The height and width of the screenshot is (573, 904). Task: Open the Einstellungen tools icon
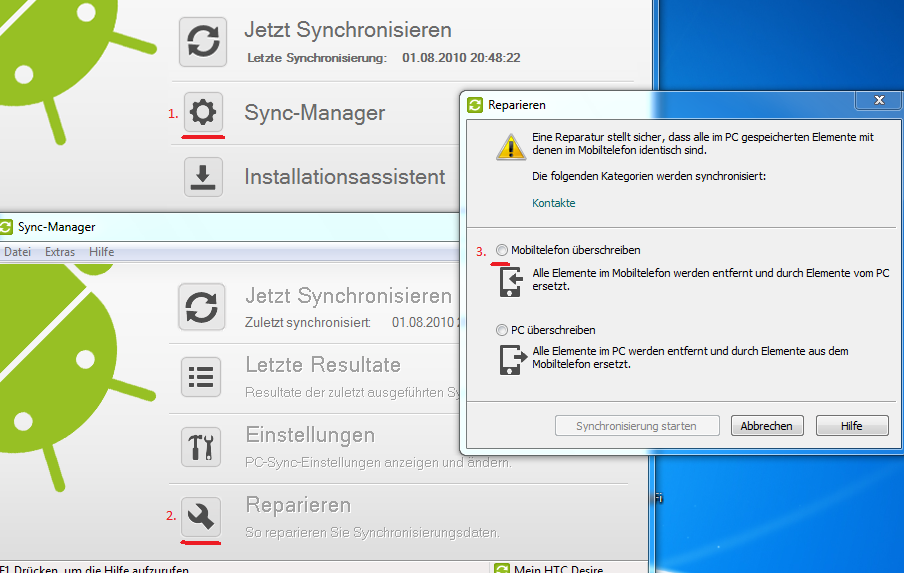point(201,447)
